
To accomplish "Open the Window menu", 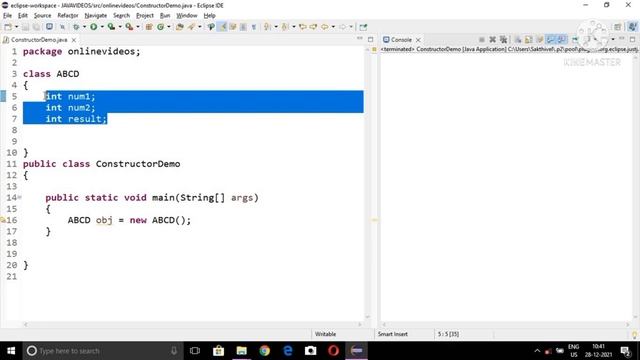I will click(x=187, y=16).
